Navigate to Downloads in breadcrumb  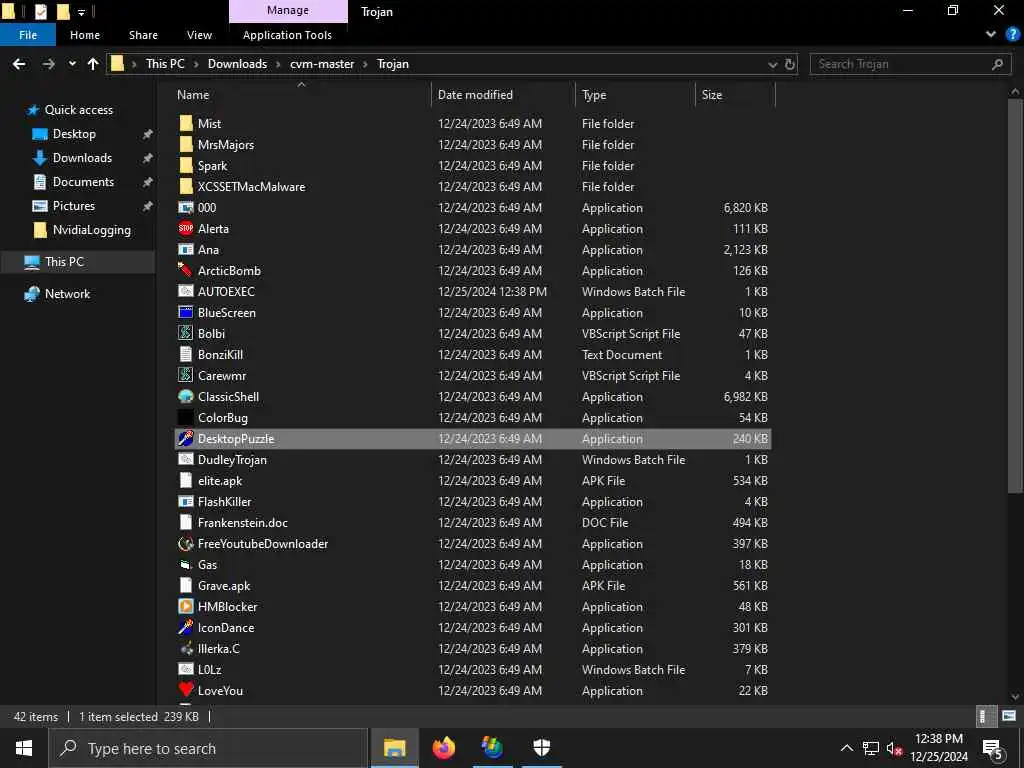pyautogui.click(x=237, y=64)
